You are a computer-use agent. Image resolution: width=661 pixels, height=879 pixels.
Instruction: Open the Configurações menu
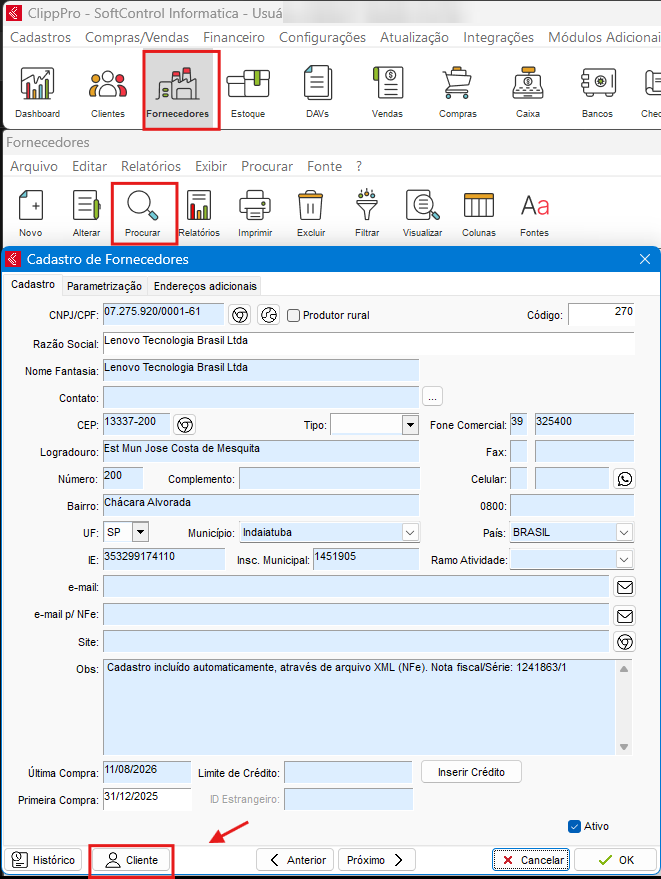[322, 38]
